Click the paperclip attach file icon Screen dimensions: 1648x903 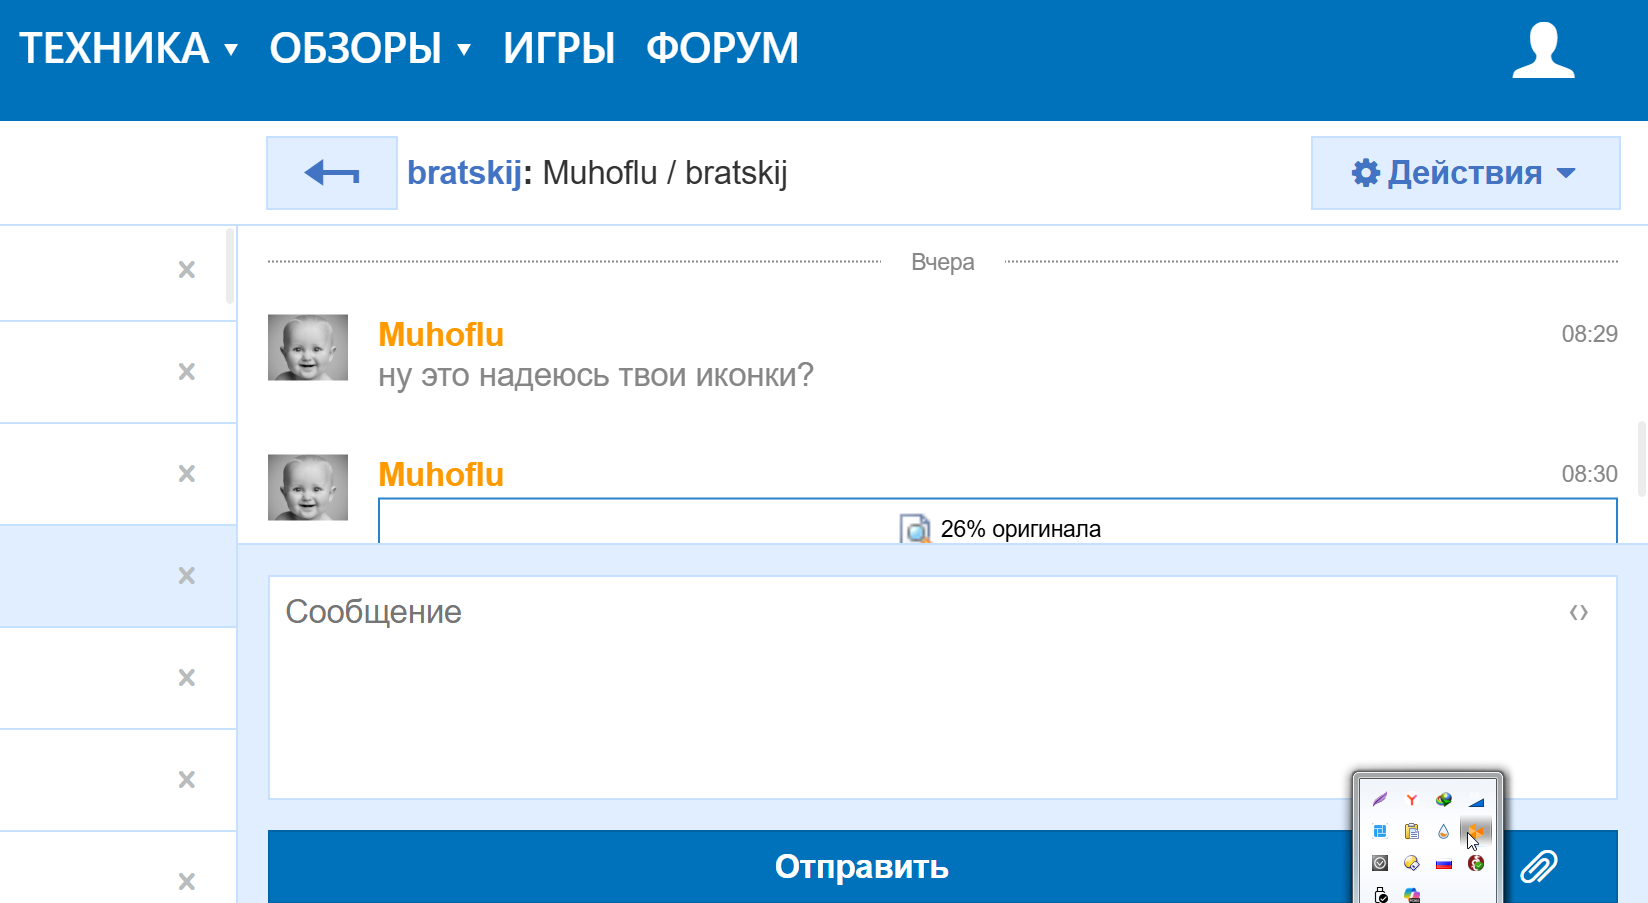(1539, 866)
